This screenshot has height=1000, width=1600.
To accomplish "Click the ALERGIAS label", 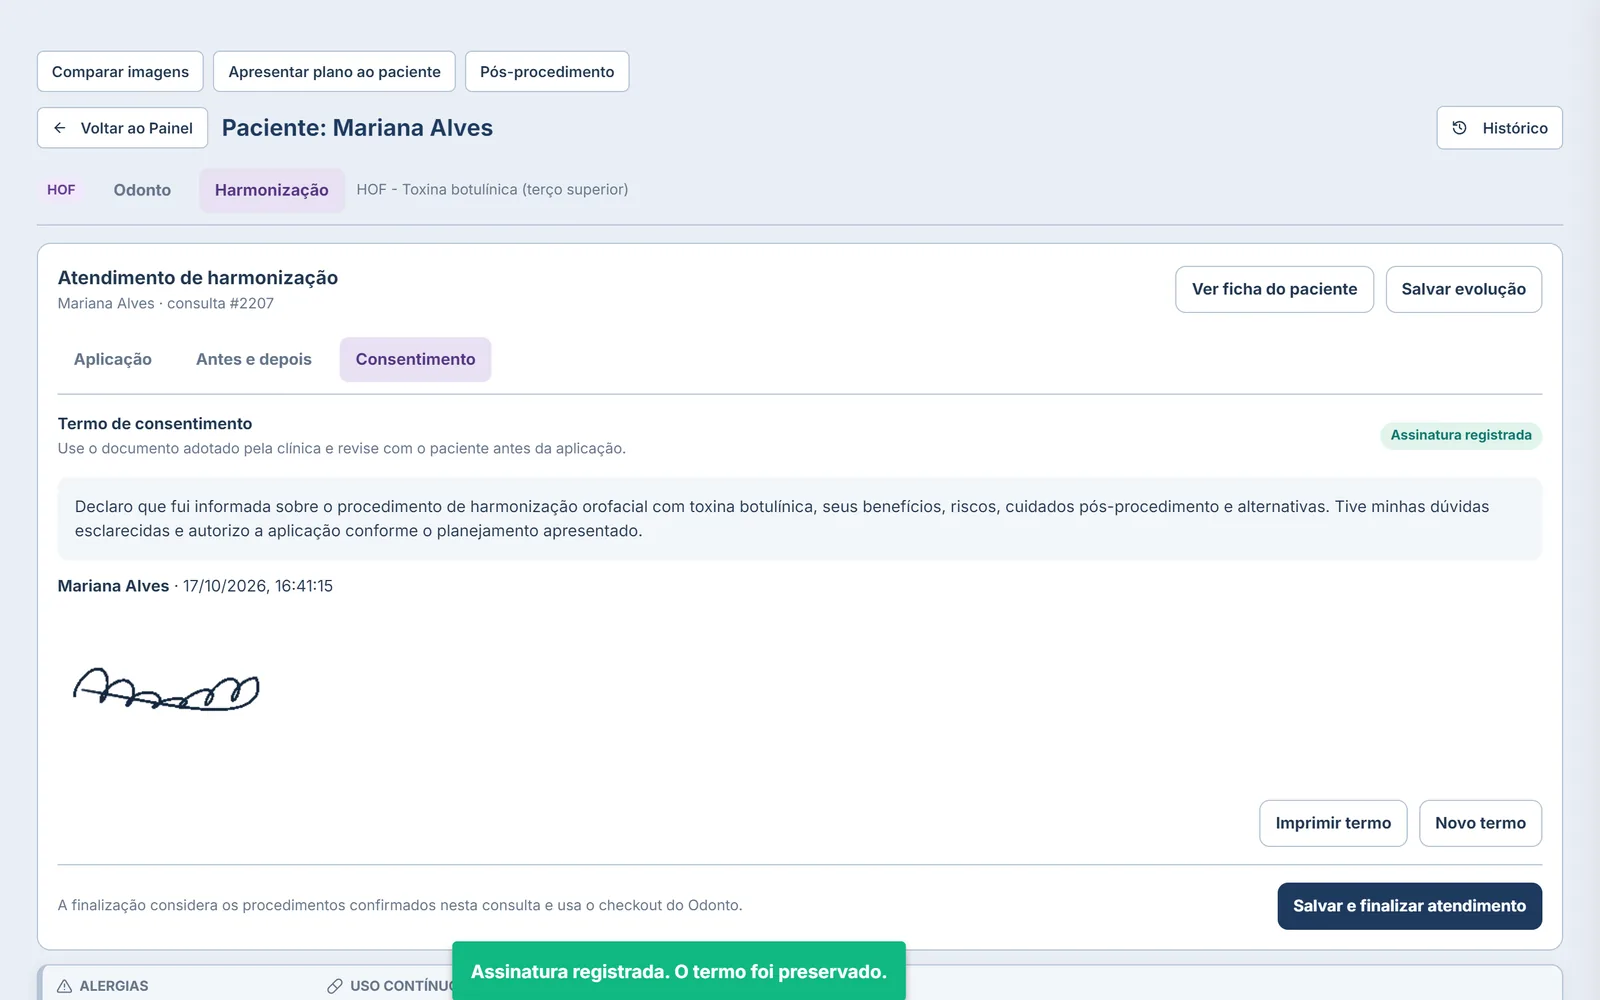I will point(114,986).
